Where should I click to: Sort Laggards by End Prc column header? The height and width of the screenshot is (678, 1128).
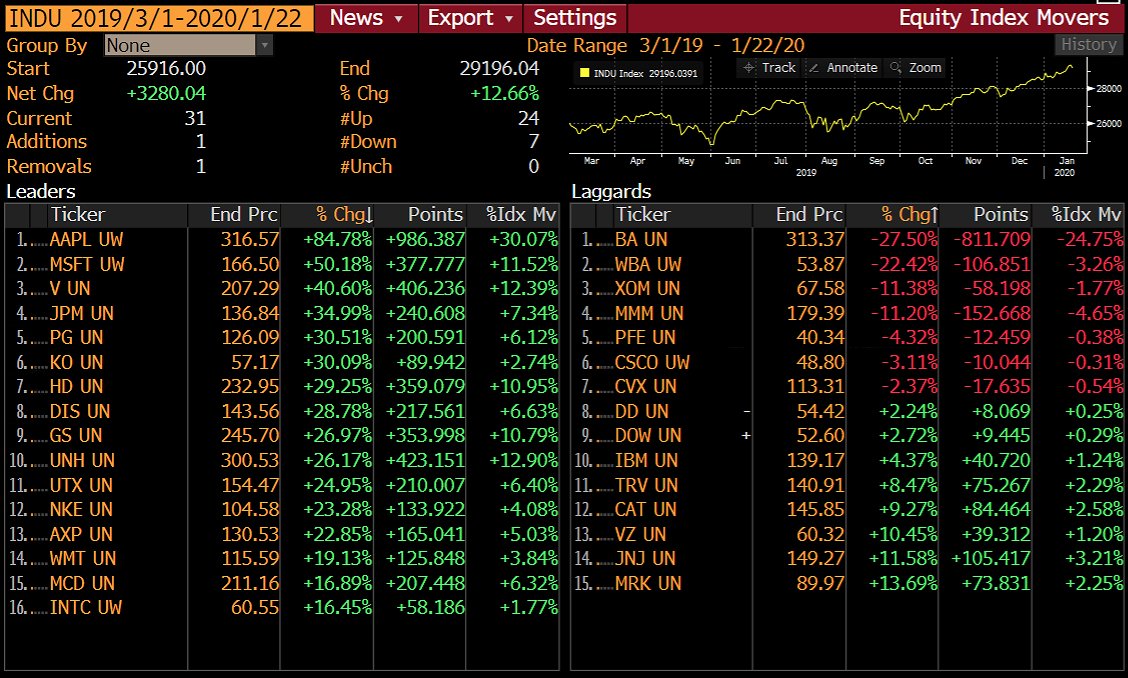[799, 214]
